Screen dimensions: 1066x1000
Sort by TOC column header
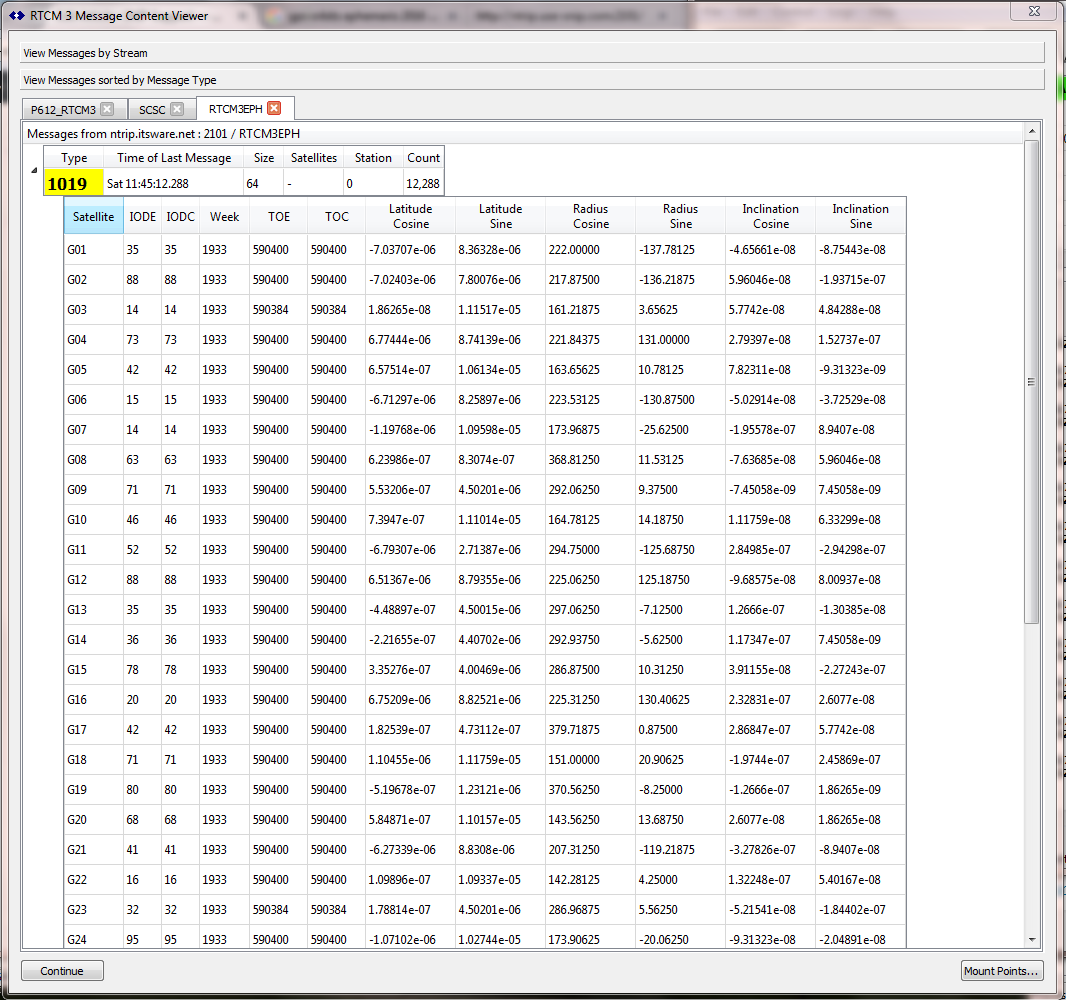pos(337,216)
